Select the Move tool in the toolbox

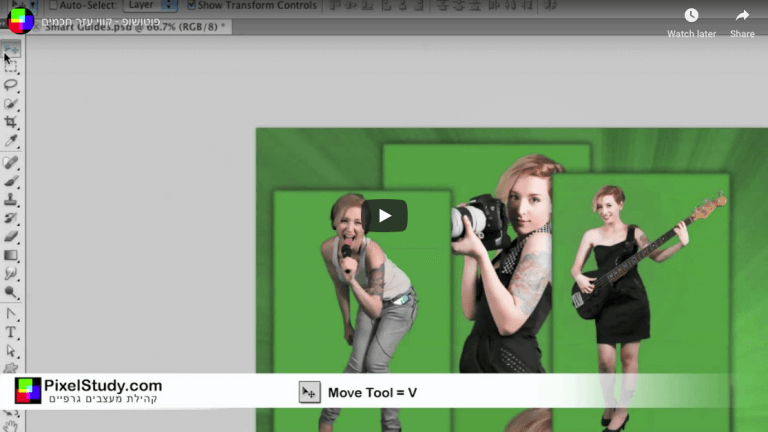tap(11, 49)
